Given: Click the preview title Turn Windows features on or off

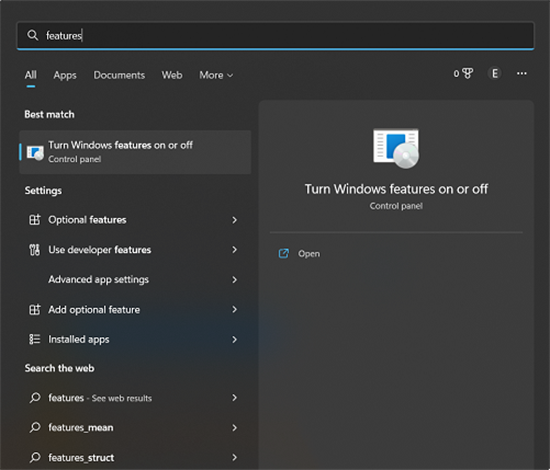Looking at the screenshot, I should 396,189.
